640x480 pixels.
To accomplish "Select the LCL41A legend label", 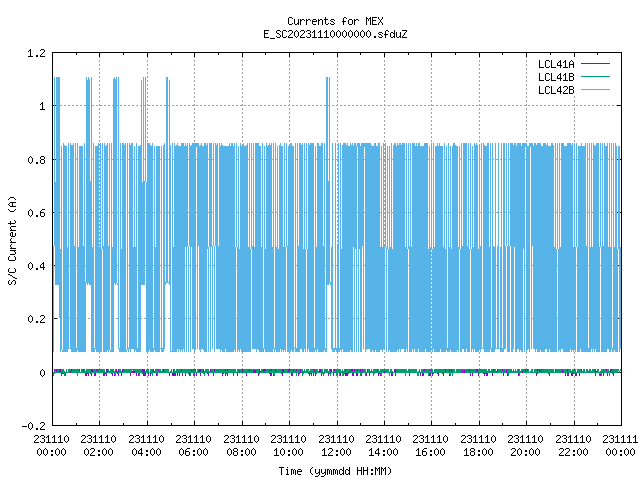I will pyautogui.click(x=556, y=64).
